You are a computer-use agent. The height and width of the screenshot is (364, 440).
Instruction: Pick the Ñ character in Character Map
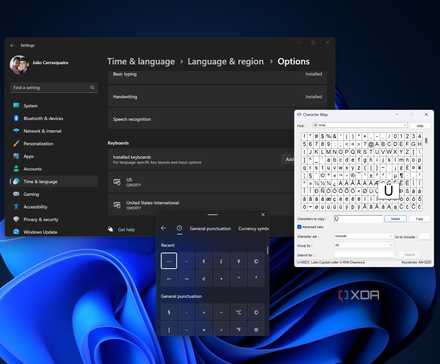pos(322,191)
